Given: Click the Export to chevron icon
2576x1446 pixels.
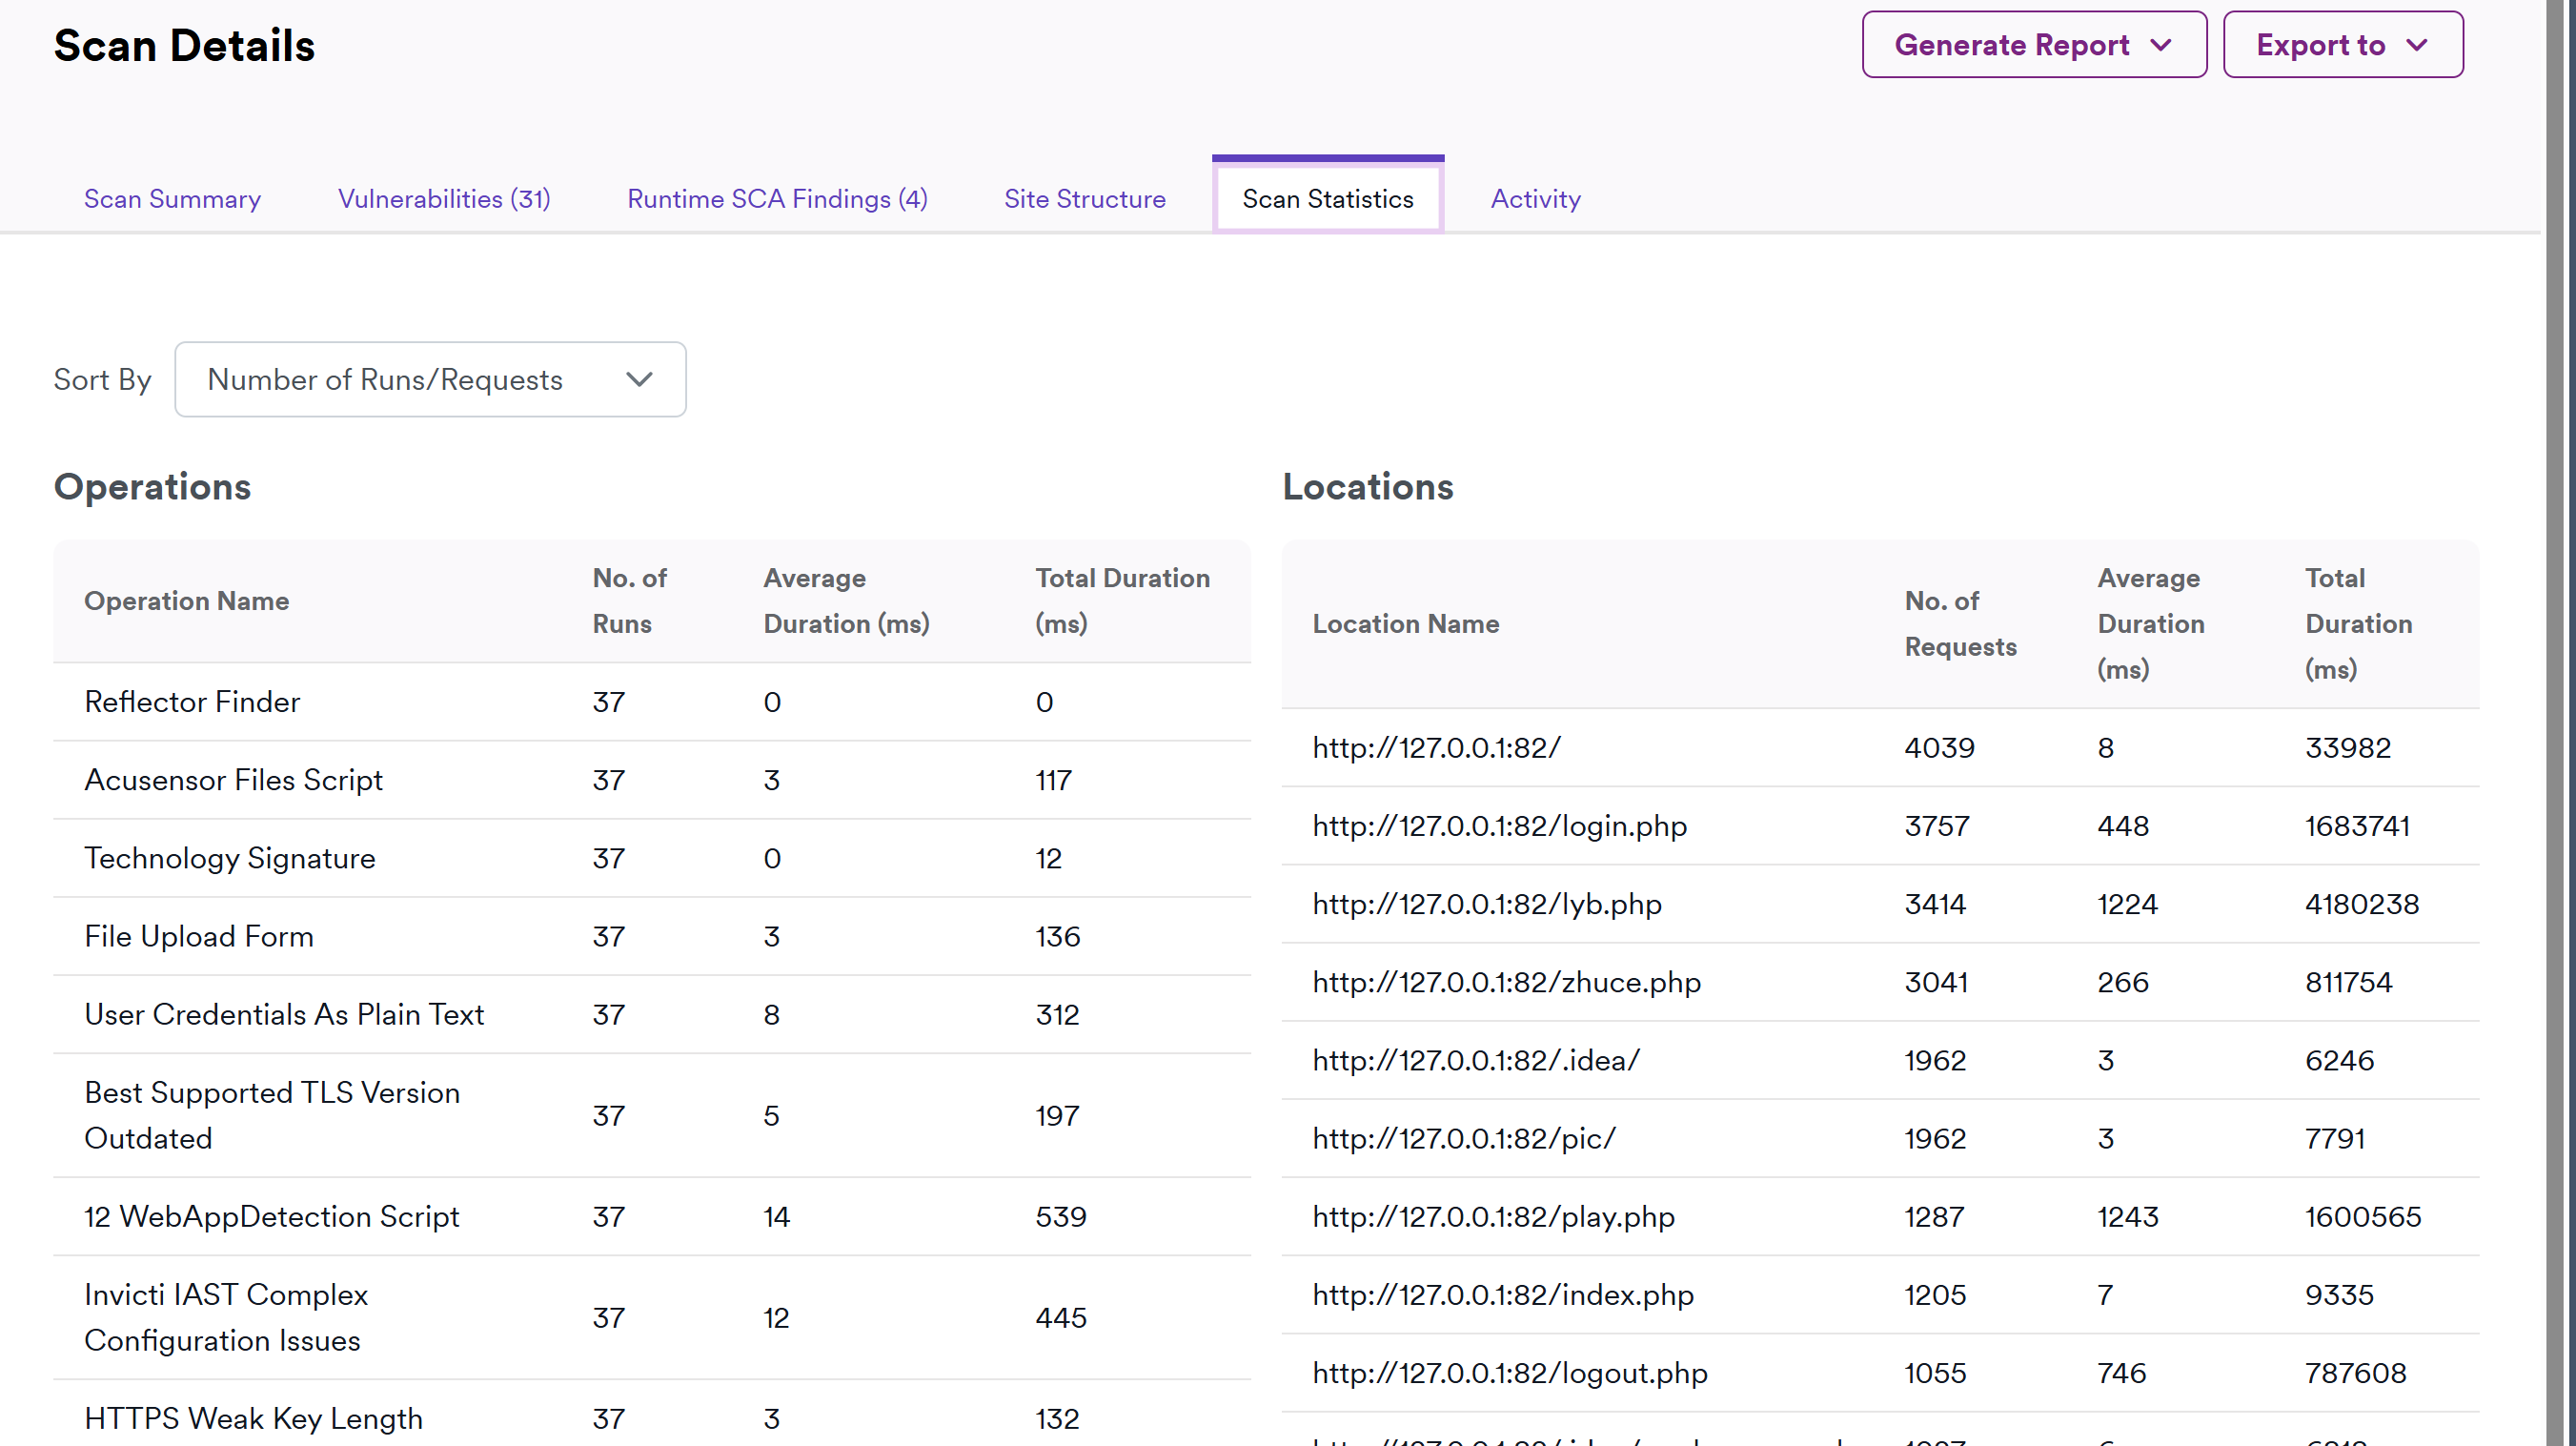Looking at the screenshot, I should (x=2417, y=45).
